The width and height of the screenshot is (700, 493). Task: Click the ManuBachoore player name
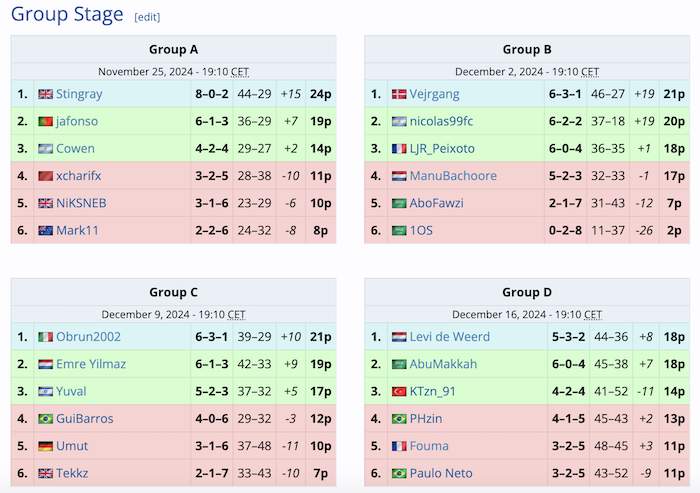453,176
